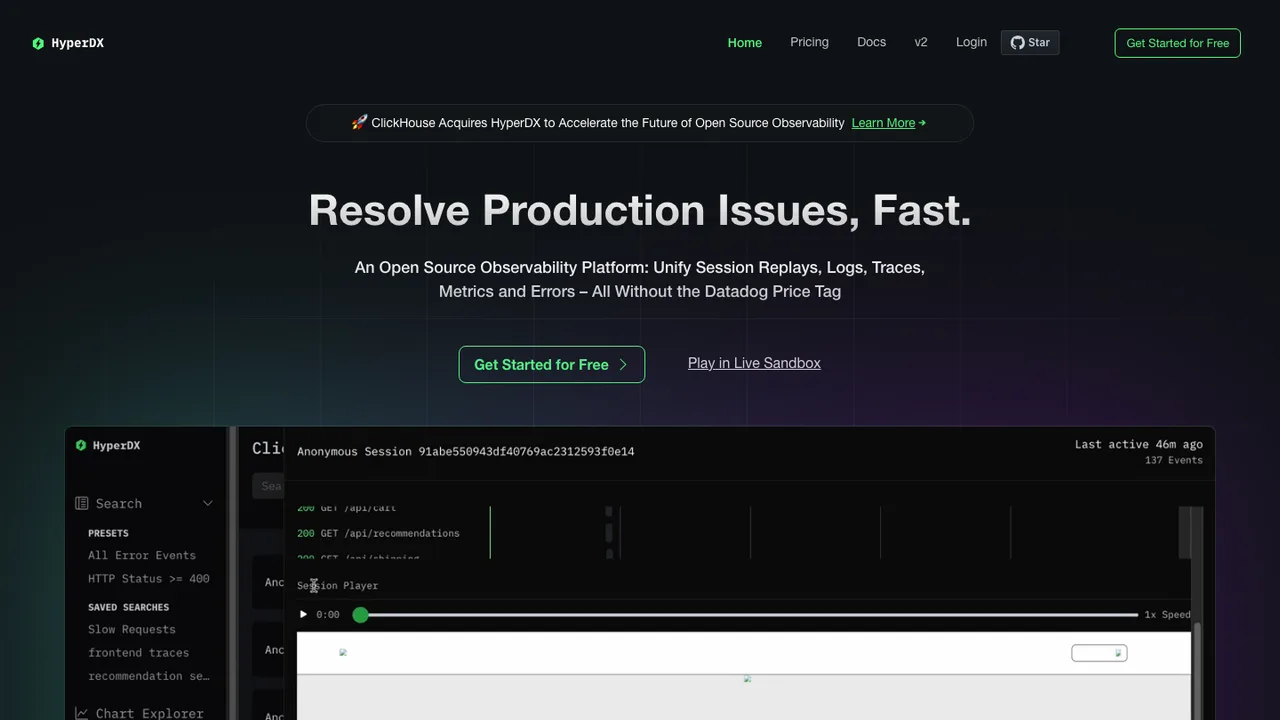Click the 0:00 playback time
This screenshot has height=720, width=1280.
coord(328,615)
